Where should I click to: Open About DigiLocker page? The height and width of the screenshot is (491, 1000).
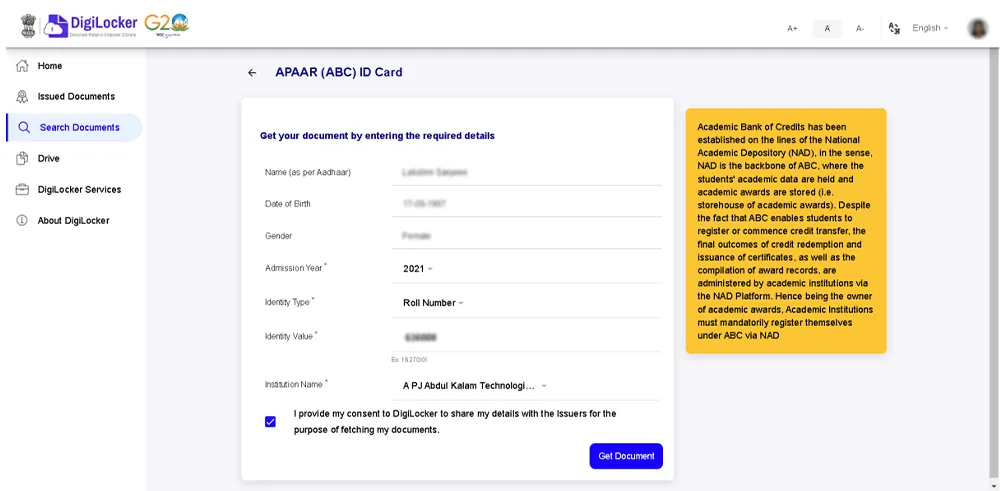click(x=74, y=221)
